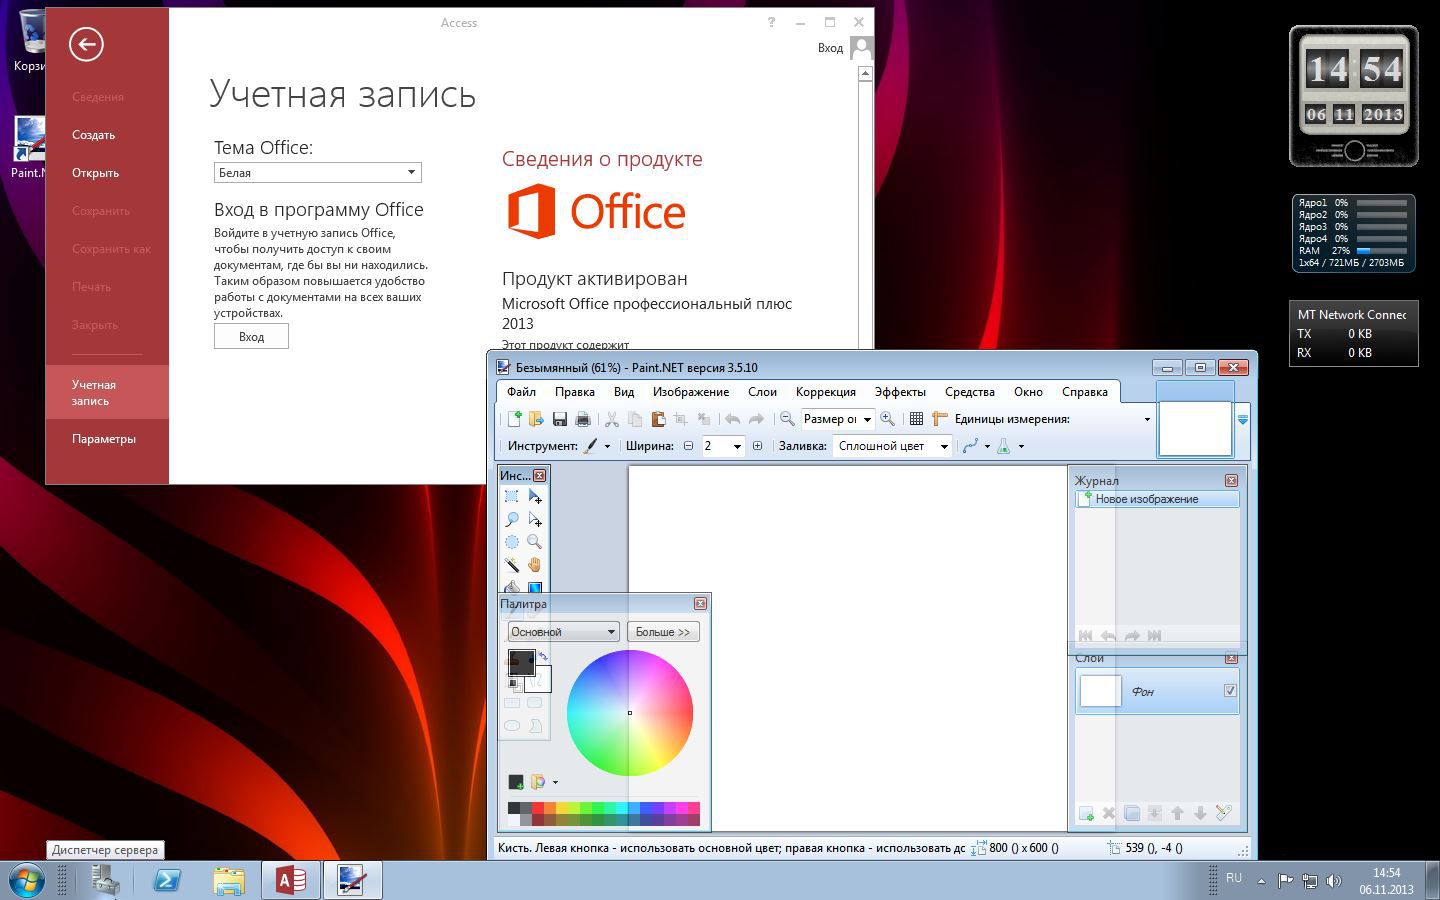Select the Magic Wand tool
The height and width of the screenshot is (900, 1440).
pyautogui.click(x=512, y=565)
